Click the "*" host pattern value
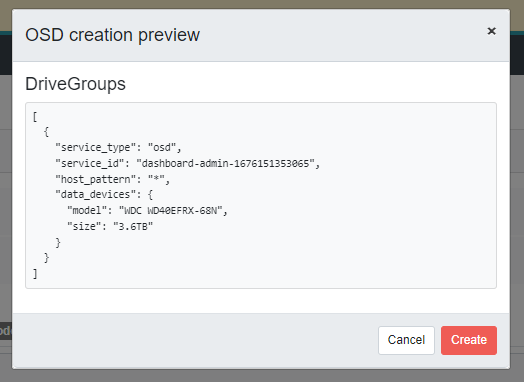The image size is (524, 382). [156, 179]
